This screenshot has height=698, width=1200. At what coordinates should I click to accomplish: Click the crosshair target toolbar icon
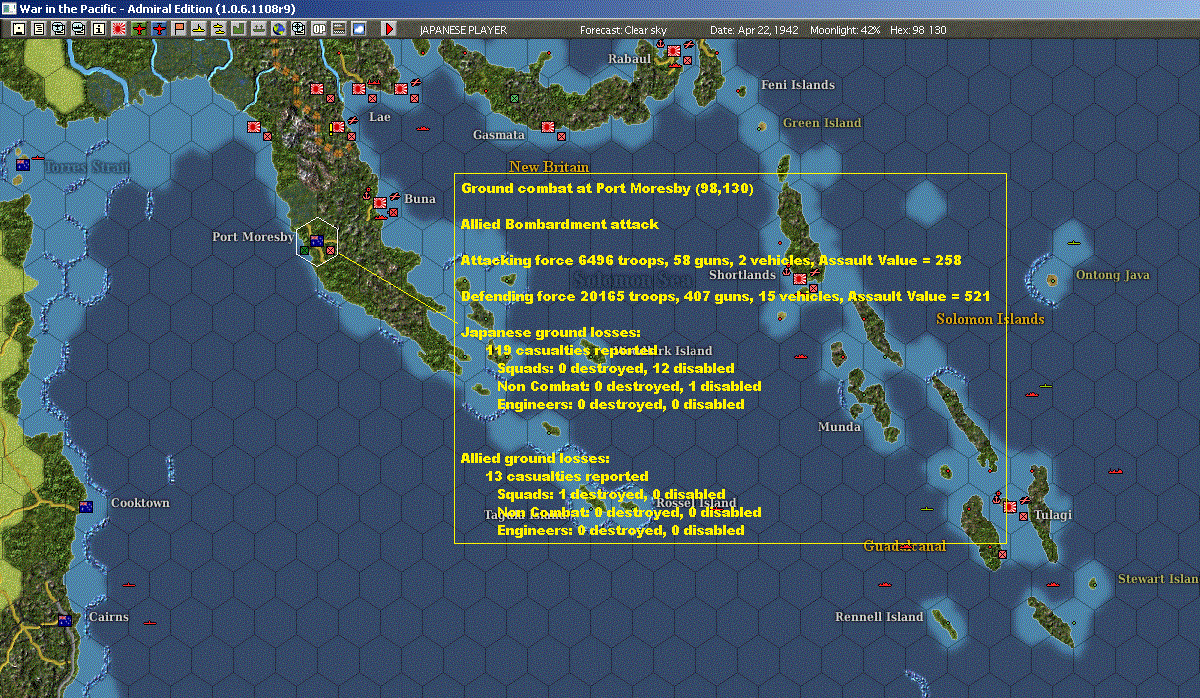click(298, 29)
